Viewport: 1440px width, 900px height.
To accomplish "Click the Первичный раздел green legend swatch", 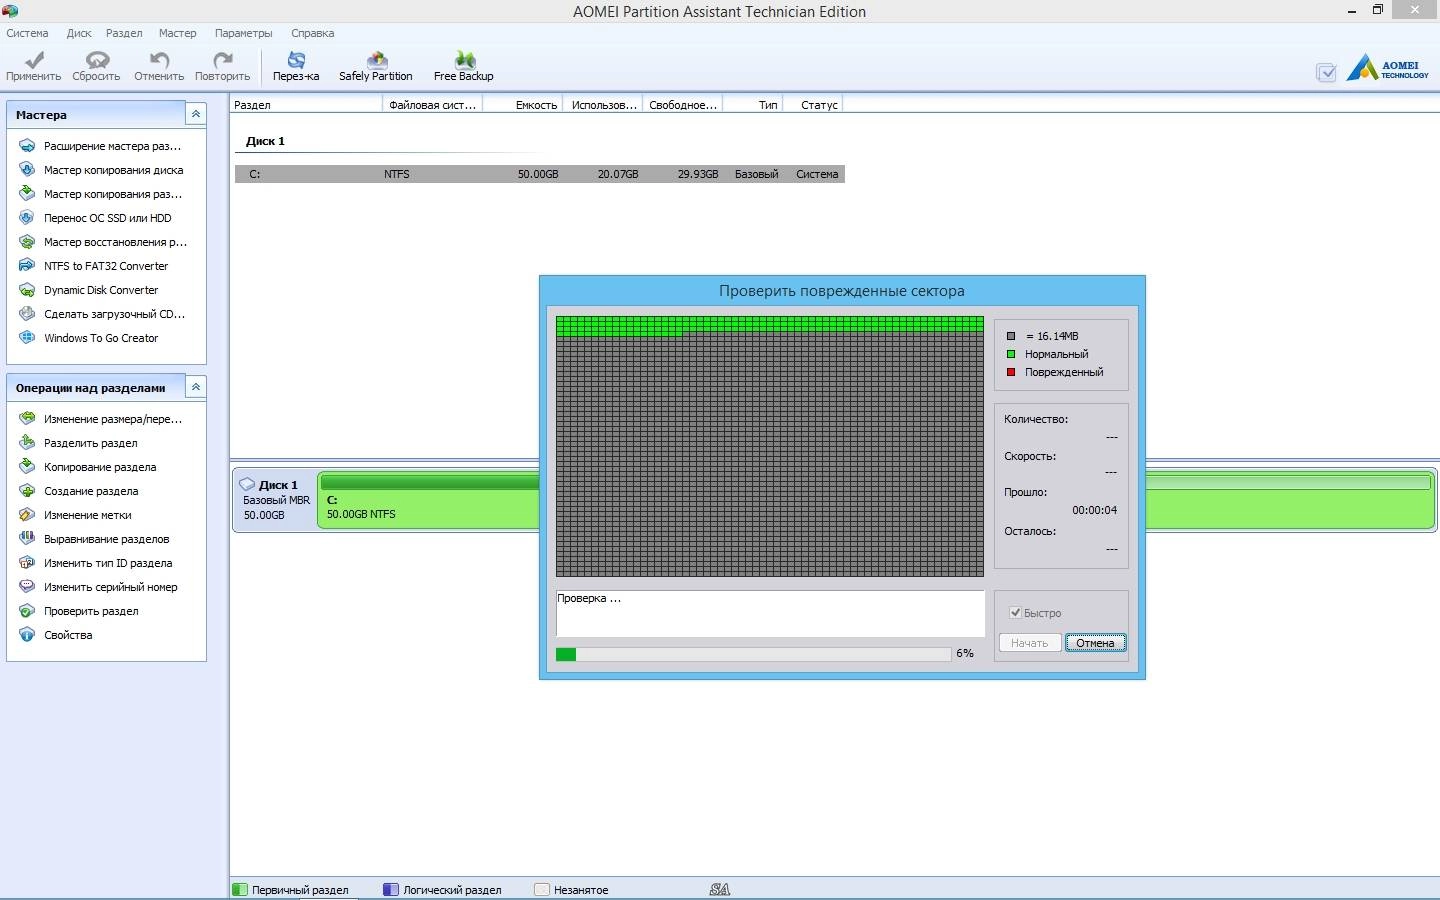I will 240,889.
